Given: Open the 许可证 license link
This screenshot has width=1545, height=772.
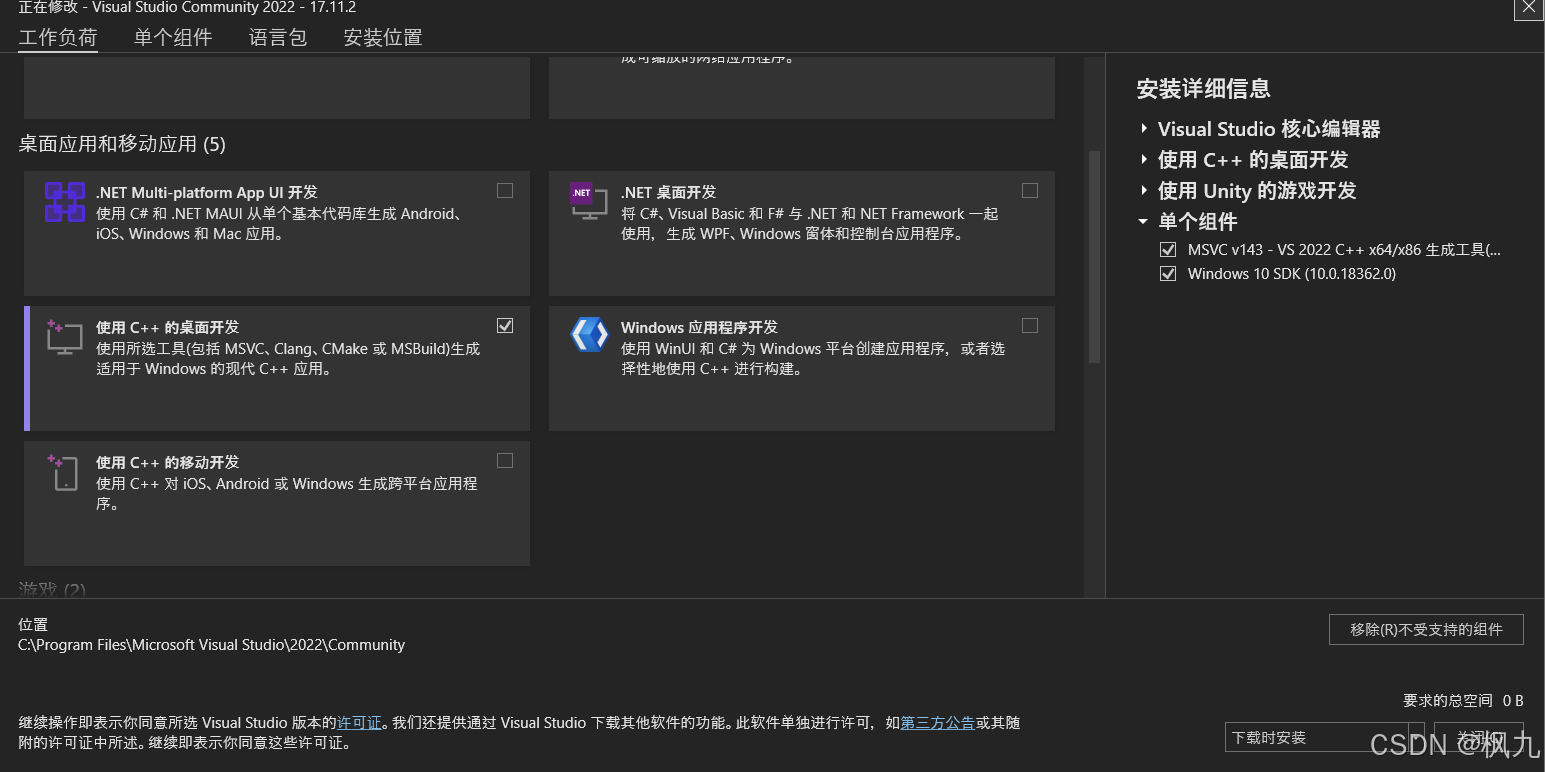Looking at the screenshot, I should click(359, 722).
